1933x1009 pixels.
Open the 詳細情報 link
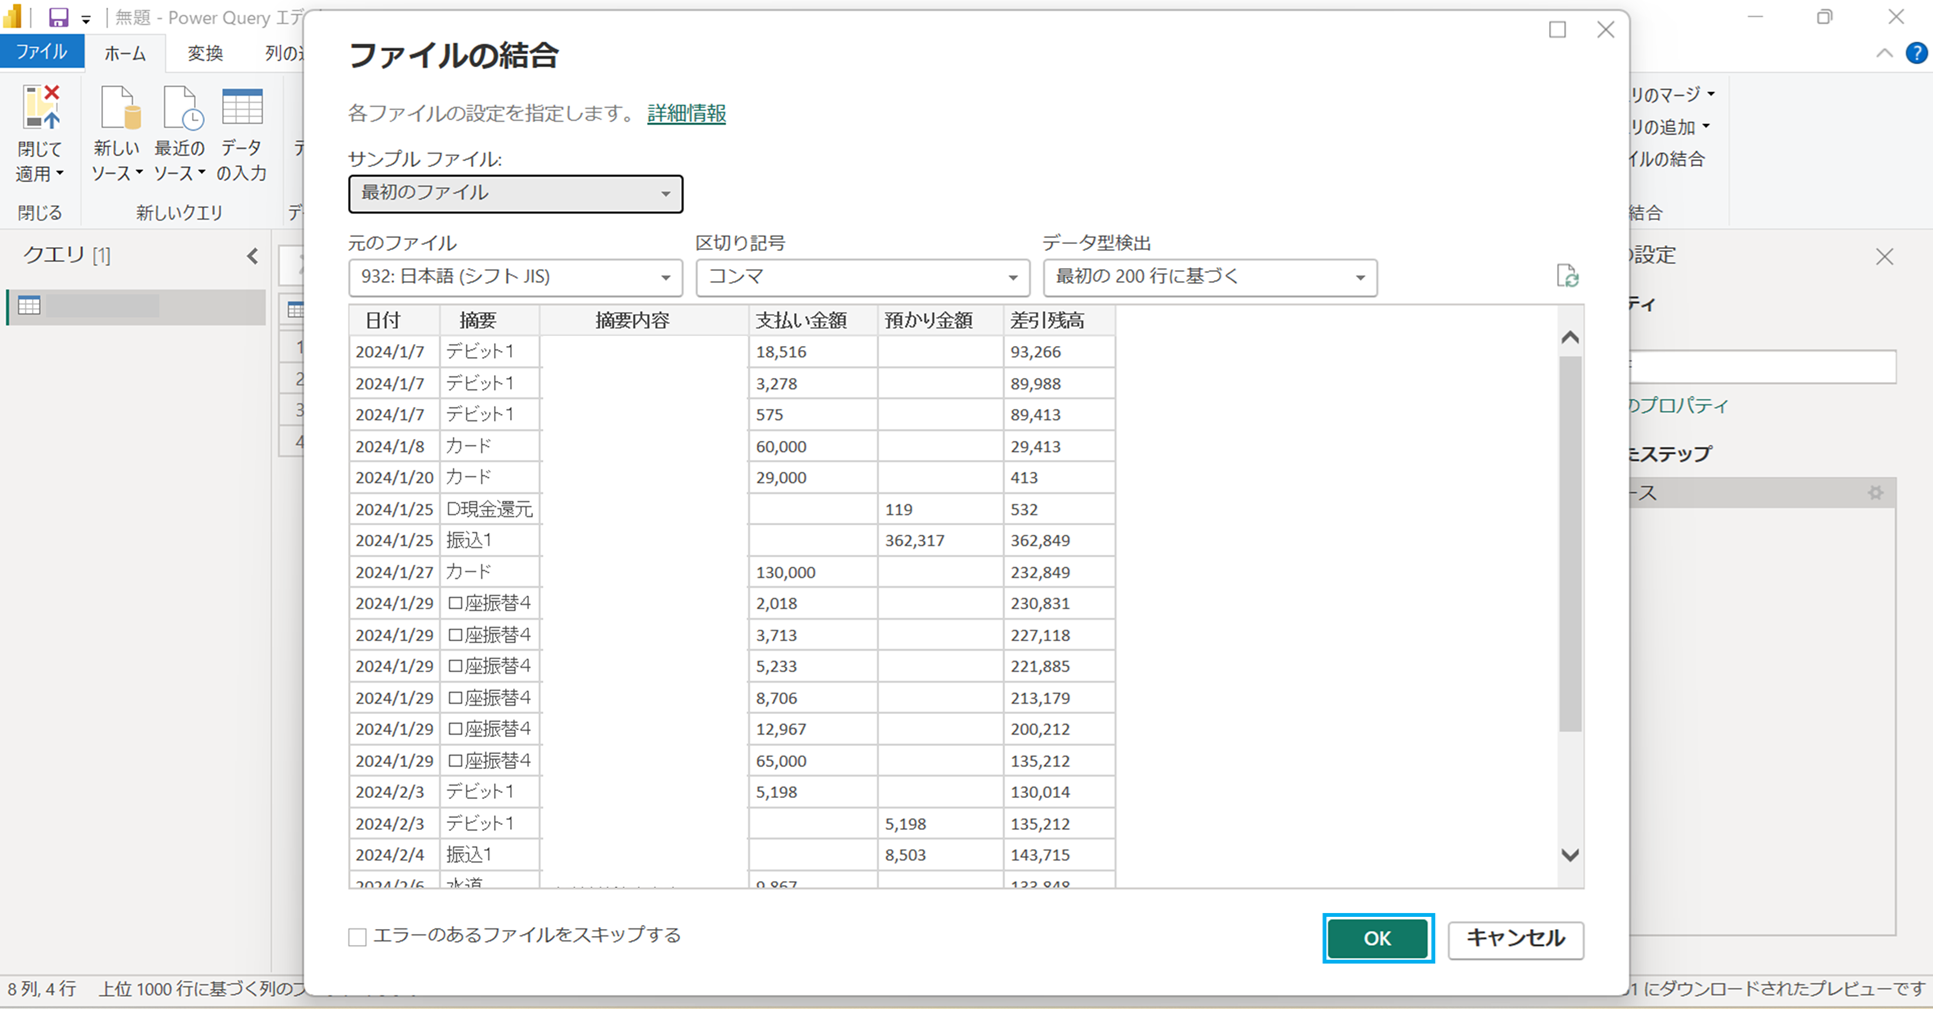click(x=686, y=114)
